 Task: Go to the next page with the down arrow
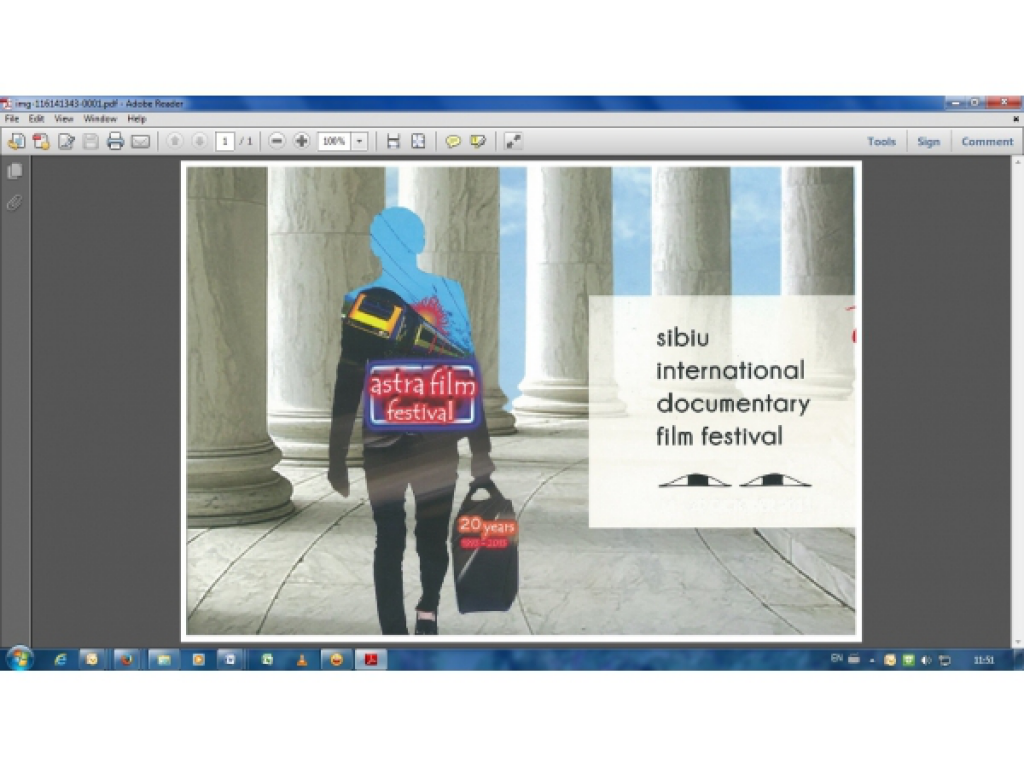tap(199, 141)
